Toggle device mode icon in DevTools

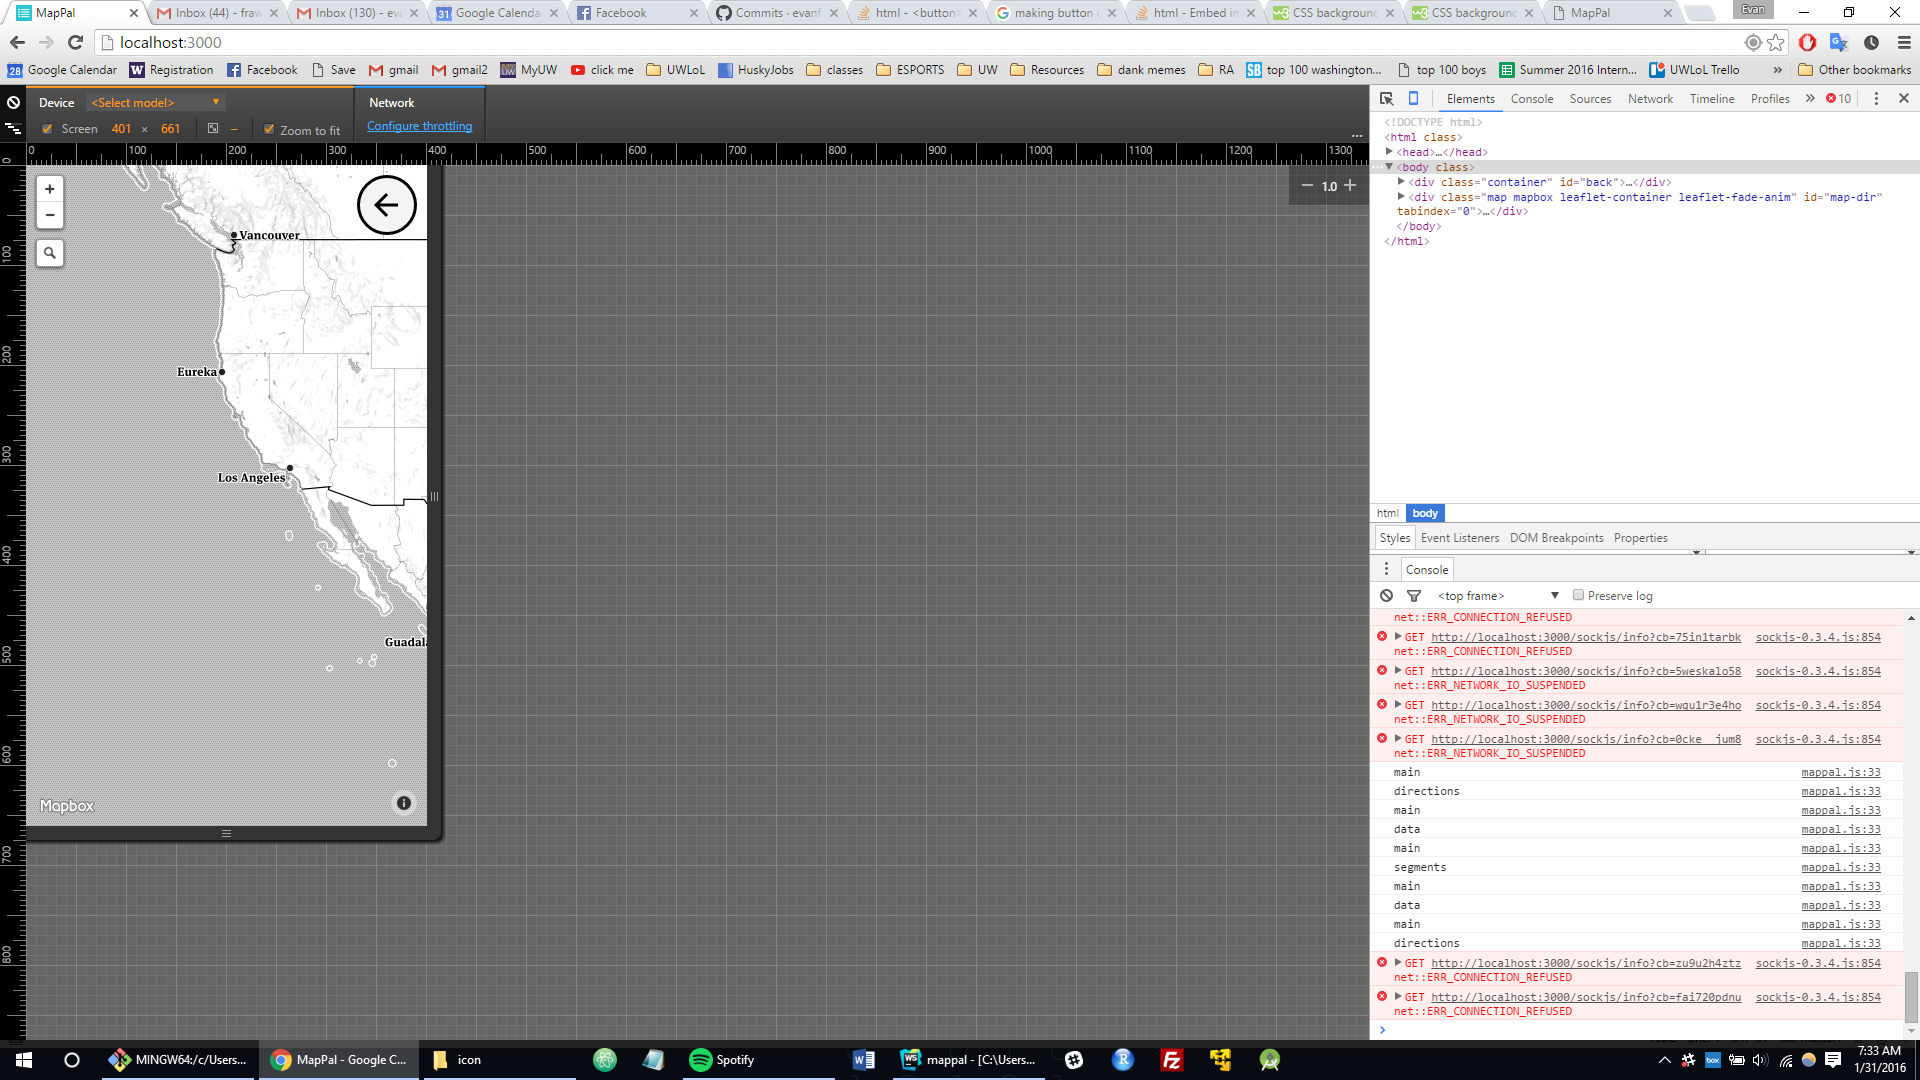click(x=1413, y=98)
